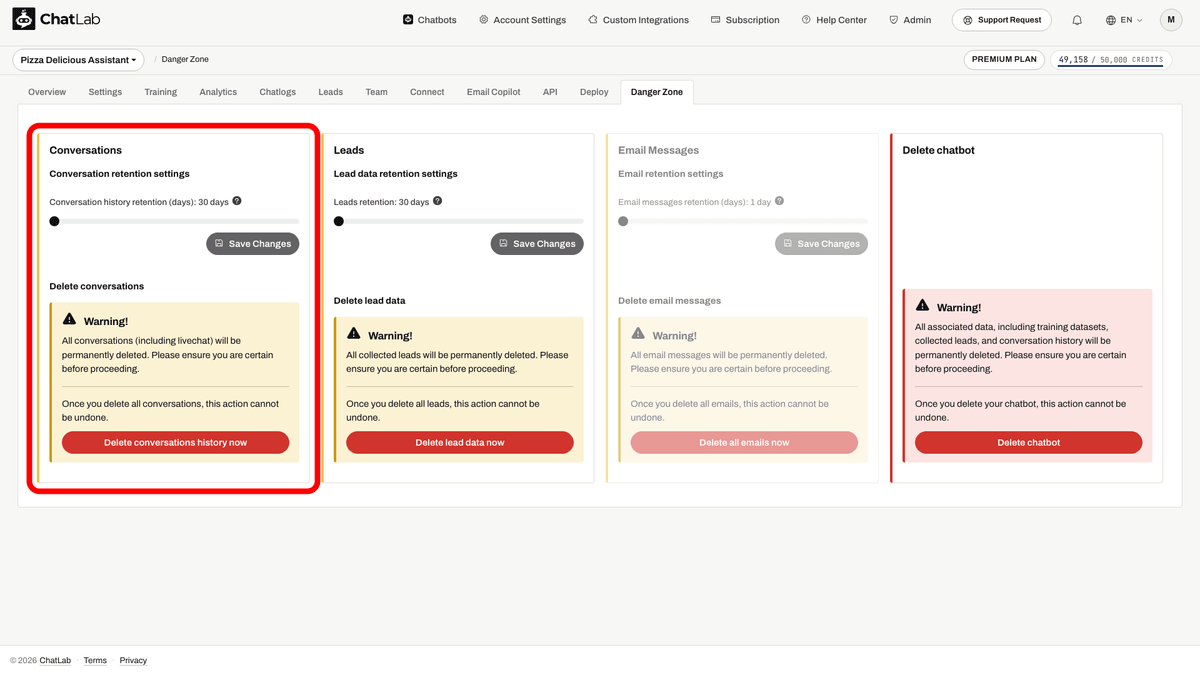Switch to the Team tab
Screen dimensions: 1200x675
[376, 92]
